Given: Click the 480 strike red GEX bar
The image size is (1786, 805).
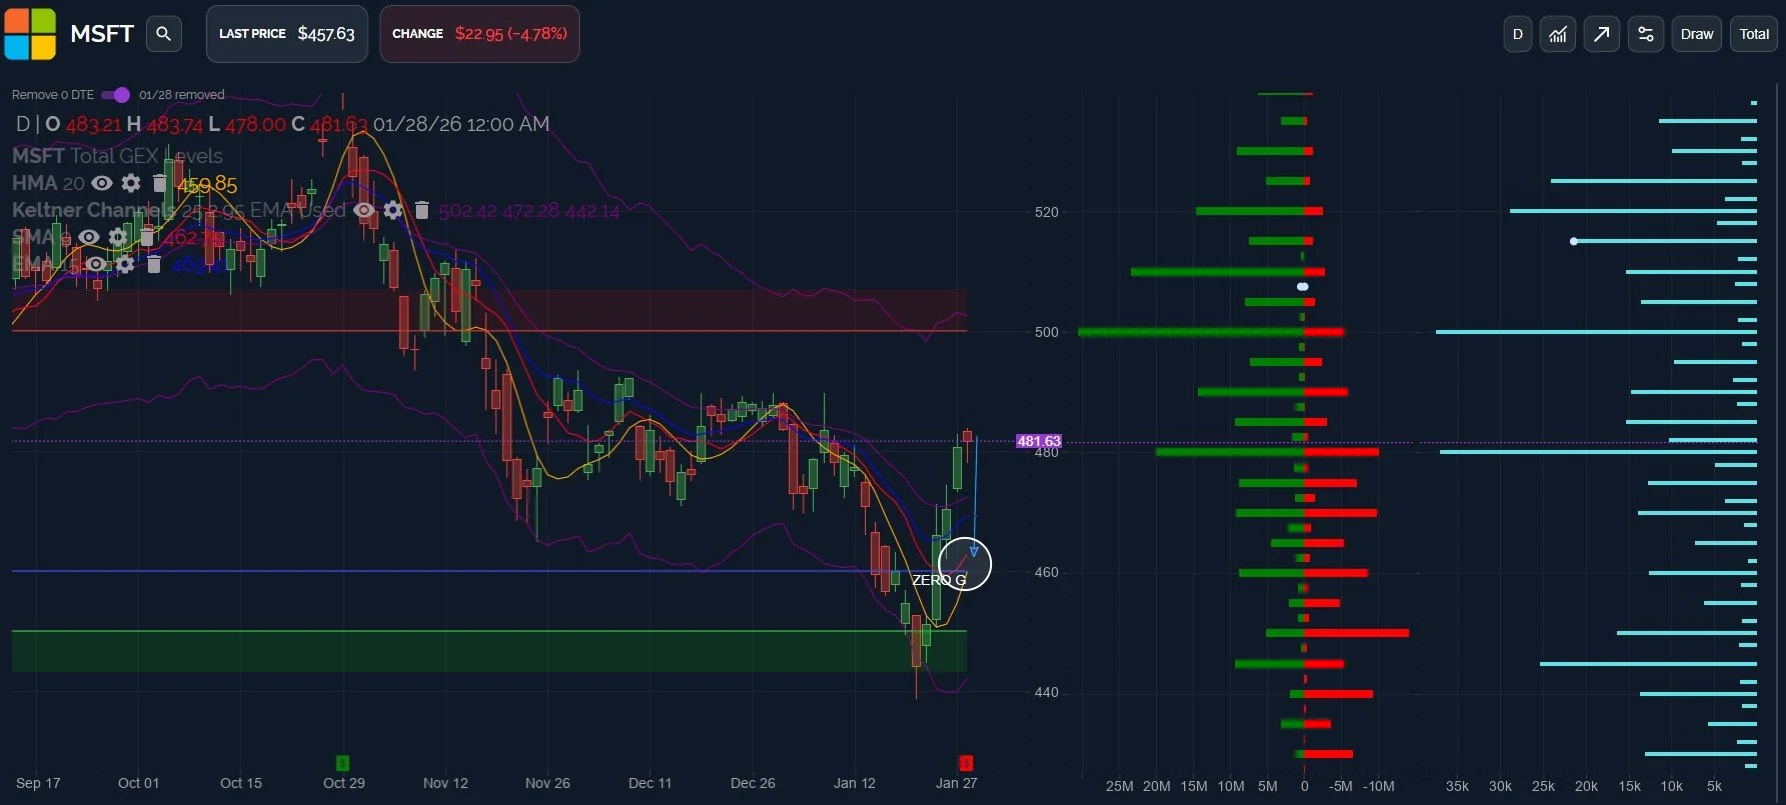Looking at the screenshot, I should coord(1341,452).
